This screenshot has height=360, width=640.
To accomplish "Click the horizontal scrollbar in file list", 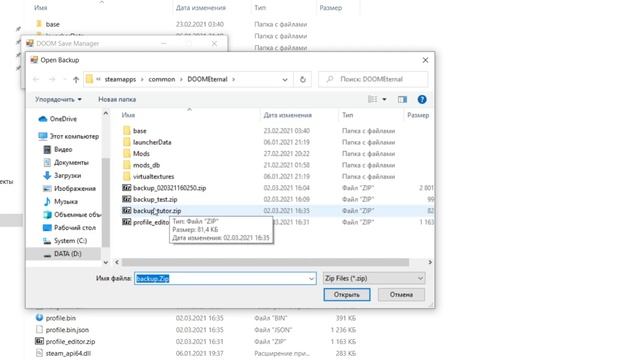I will point(265,262).
